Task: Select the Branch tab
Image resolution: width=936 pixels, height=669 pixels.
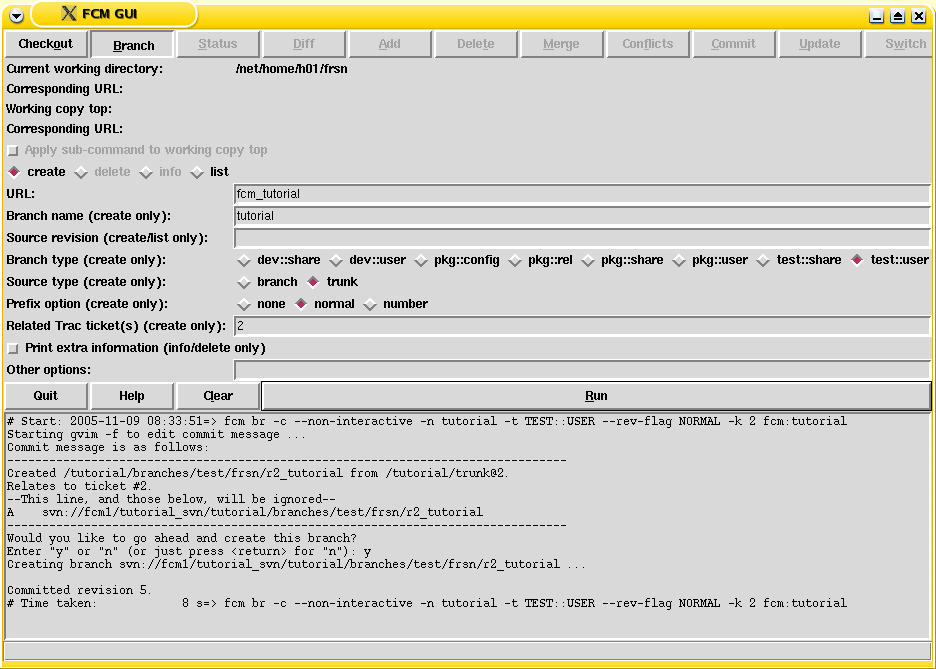Action: pyautogui.click(x=133, y=45)
